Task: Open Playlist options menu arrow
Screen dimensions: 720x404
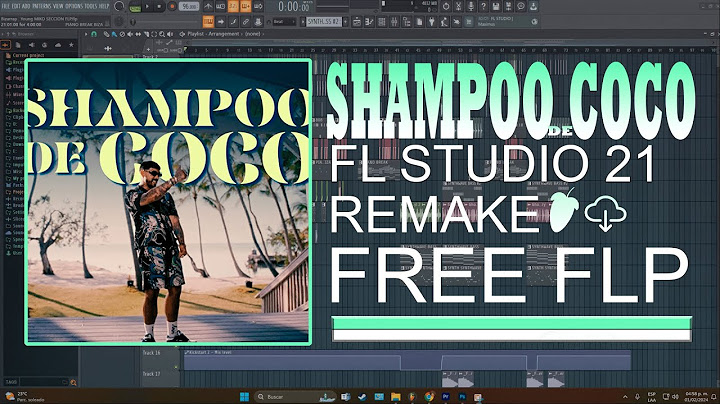Action: tap(86, 34)
